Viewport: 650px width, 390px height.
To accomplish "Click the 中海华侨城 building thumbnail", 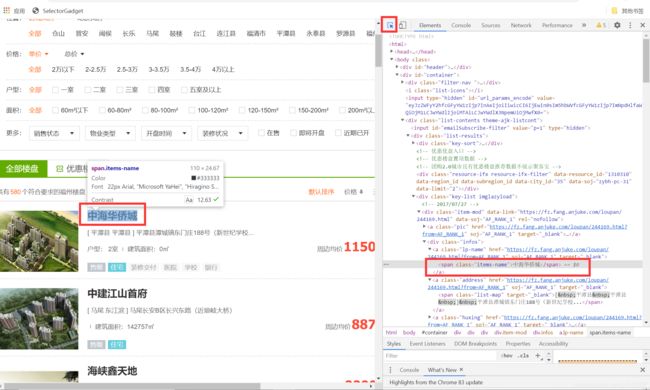I will click(39, 241).
